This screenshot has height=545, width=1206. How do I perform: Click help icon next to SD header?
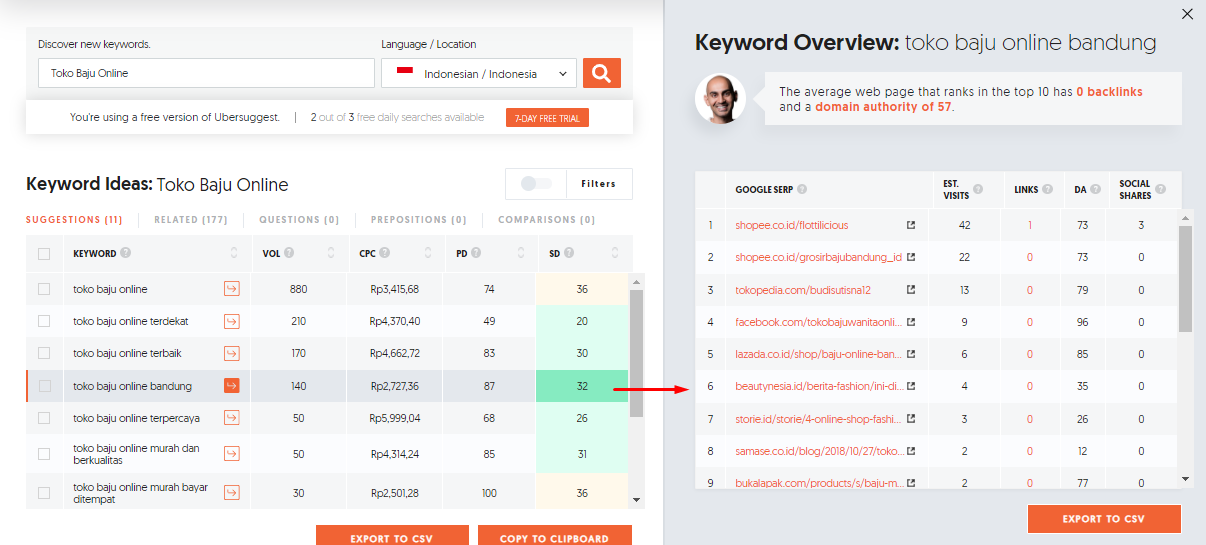coord(569,254)
